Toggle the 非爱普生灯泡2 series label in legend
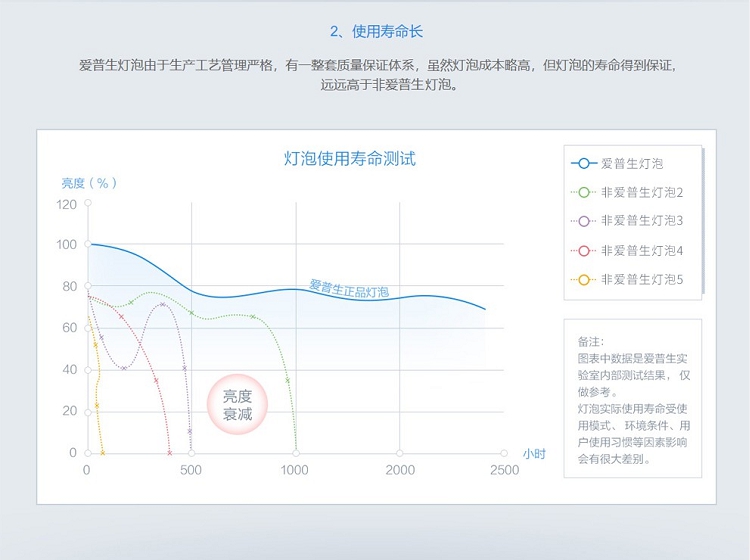 point(642,192)
